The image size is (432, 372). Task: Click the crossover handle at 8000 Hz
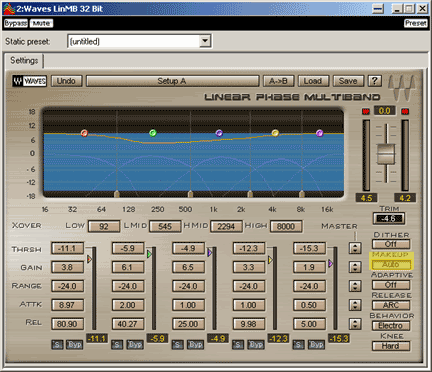[302, 194]
